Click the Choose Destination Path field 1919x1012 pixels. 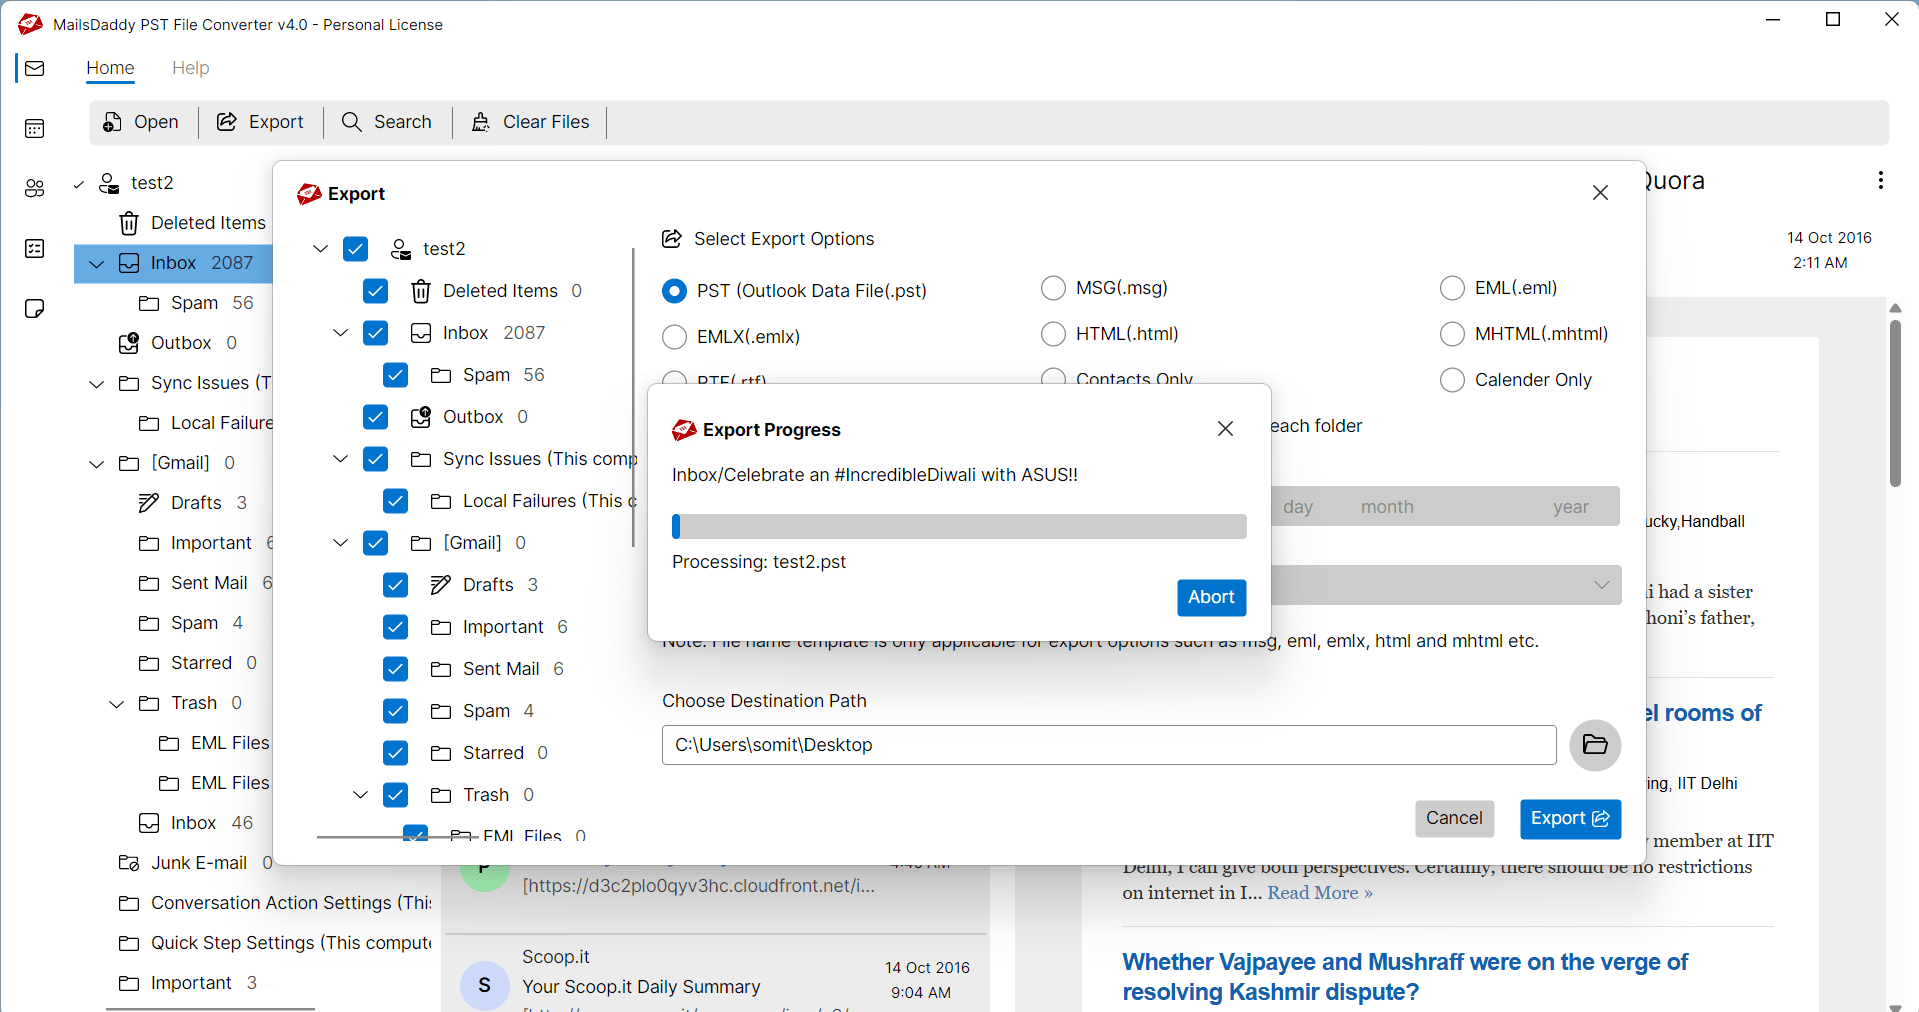[1109, 745]
